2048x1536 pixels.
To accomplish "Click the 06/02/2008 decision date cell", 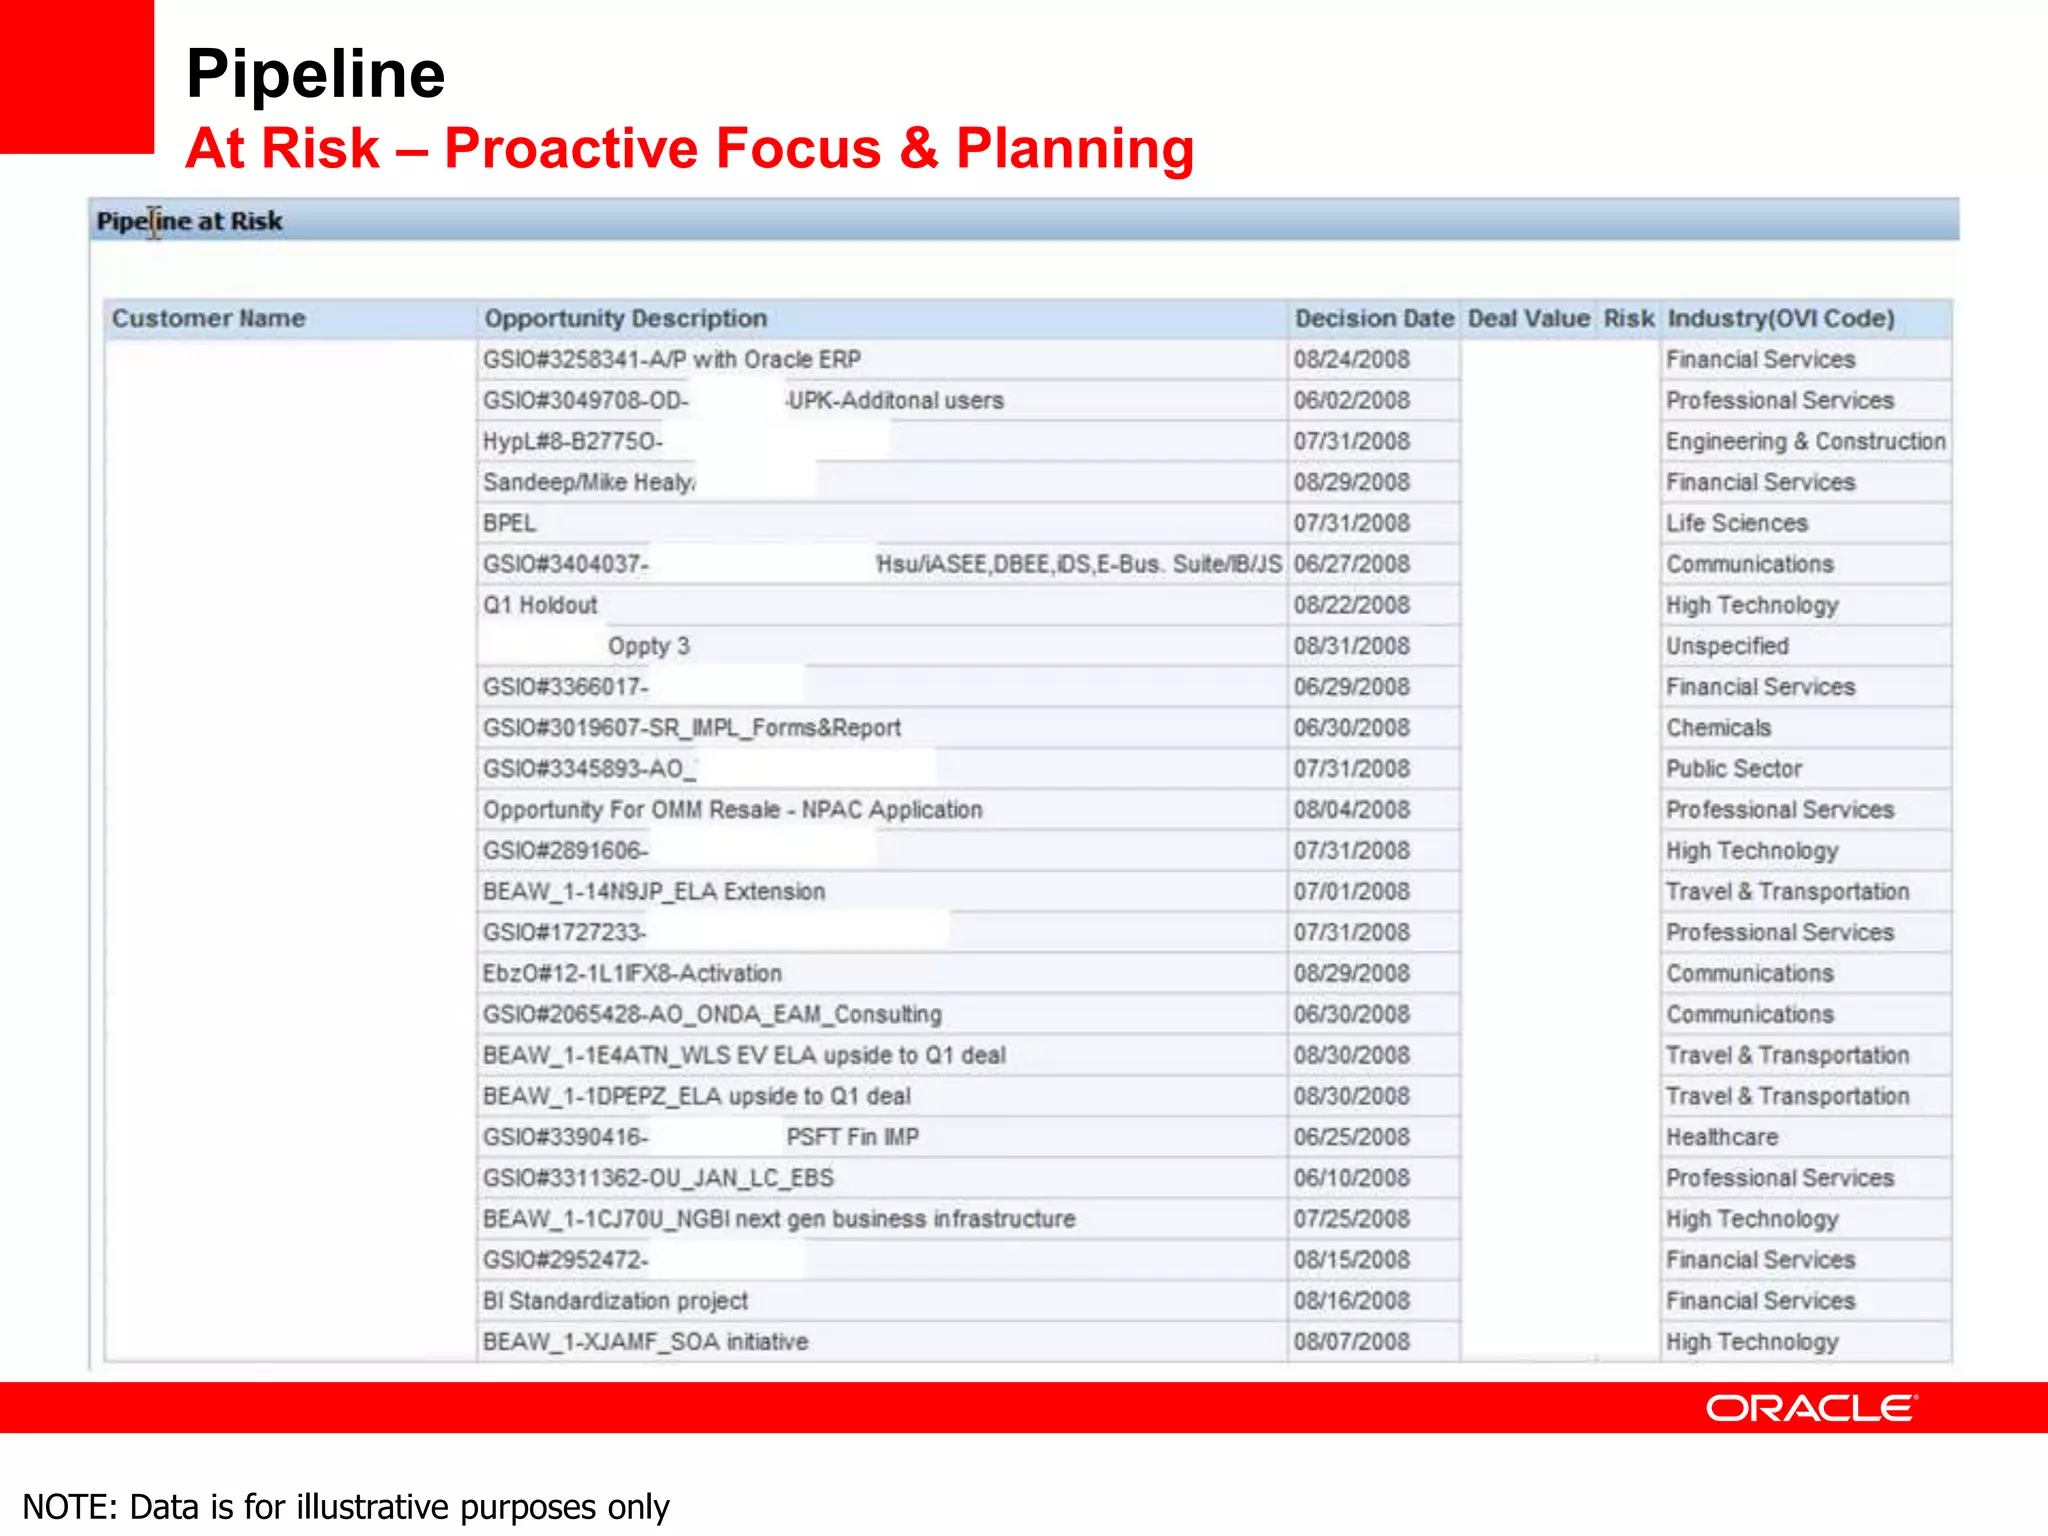I will 1352,401.
